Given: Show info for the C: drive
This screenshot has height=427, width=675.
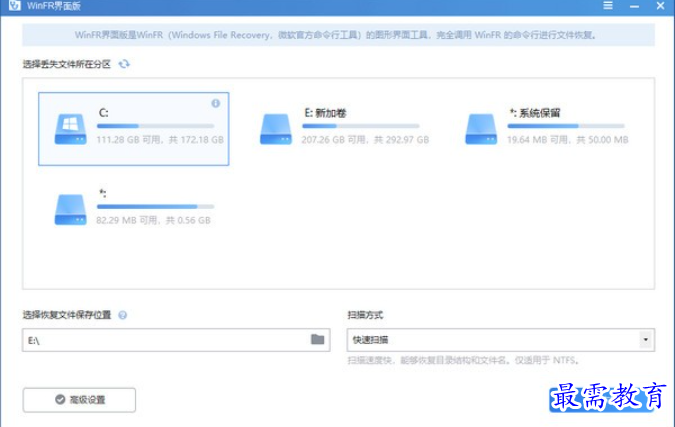Looking at the screenshot, I should (x=216, y=103).
